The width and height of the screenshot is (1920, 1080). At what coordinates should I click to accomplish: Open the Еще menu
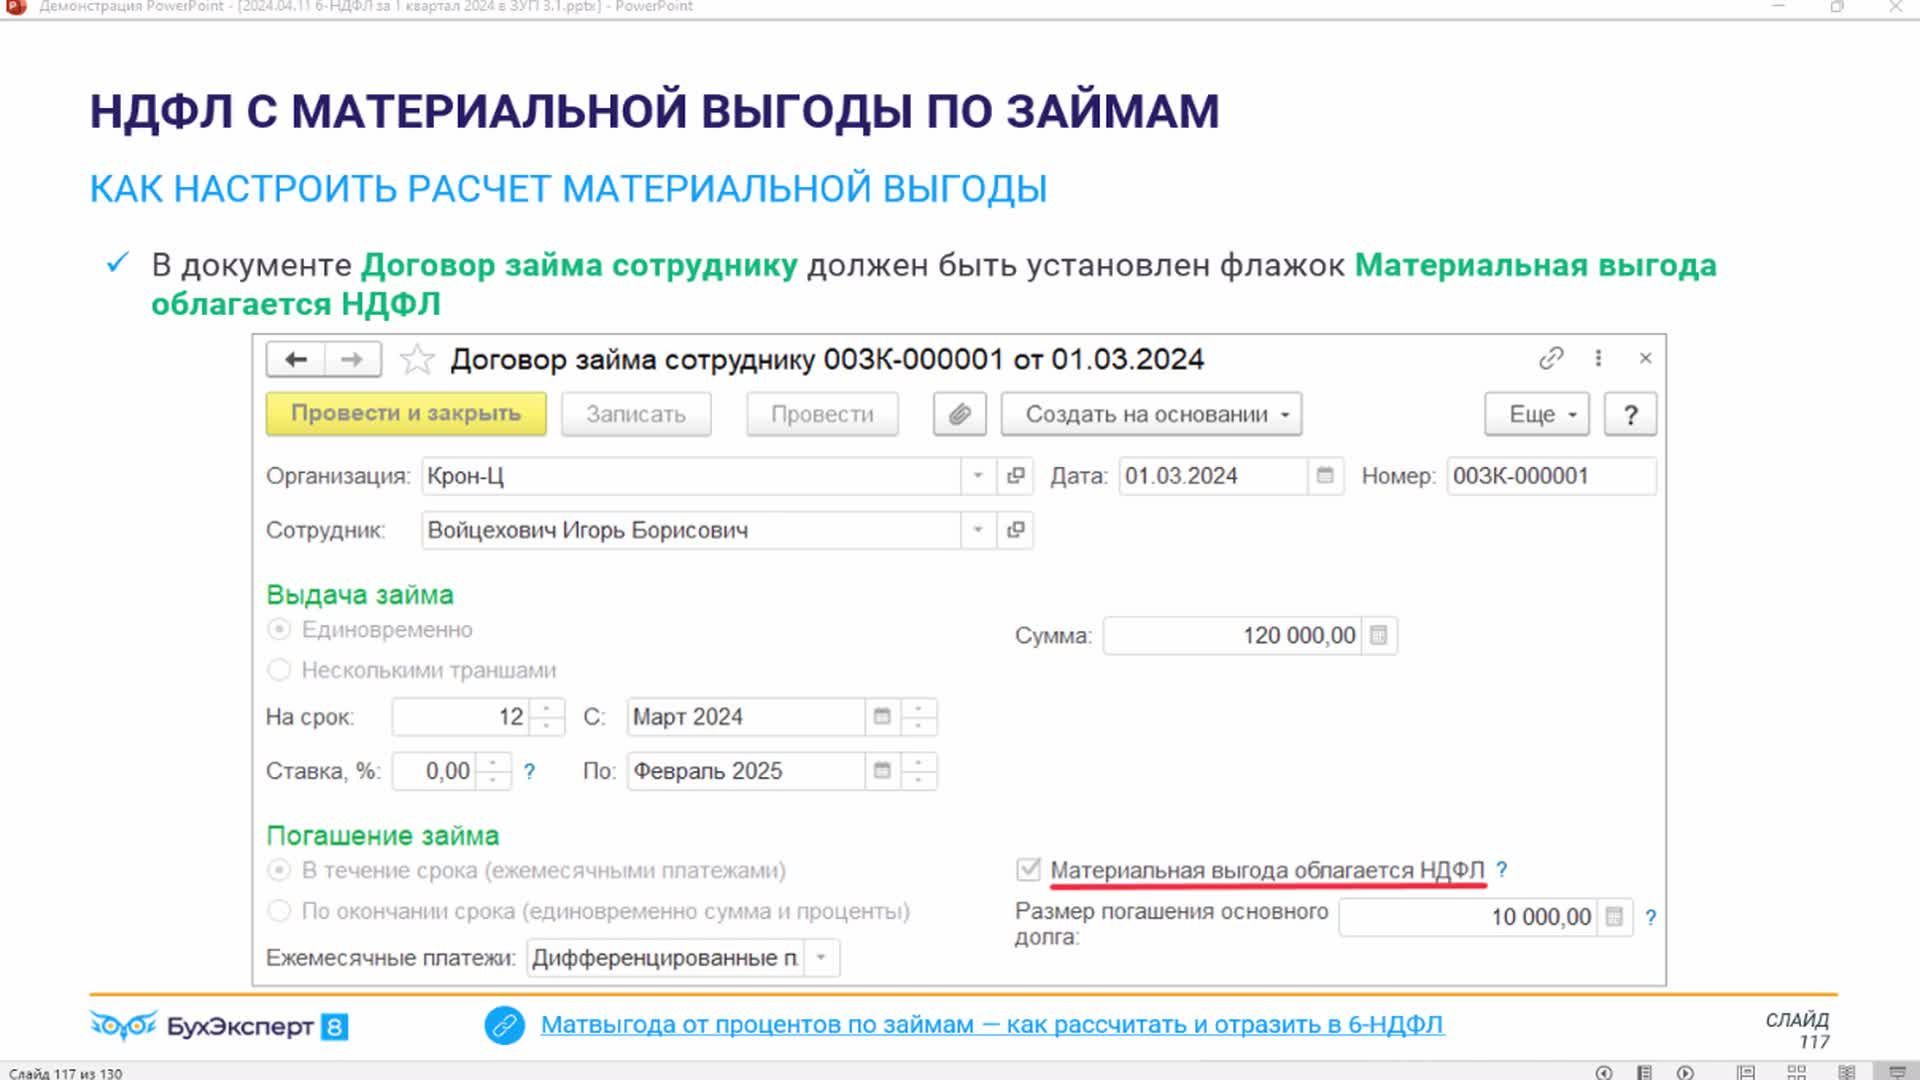1536,414
